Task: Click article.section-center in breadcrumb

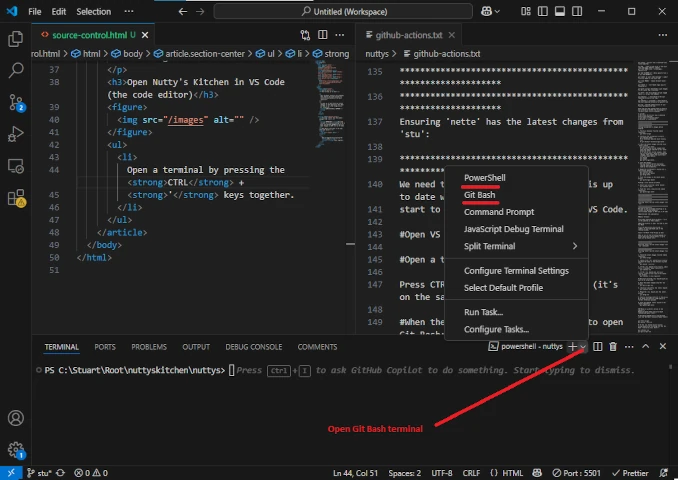Action: coord(205,54)
